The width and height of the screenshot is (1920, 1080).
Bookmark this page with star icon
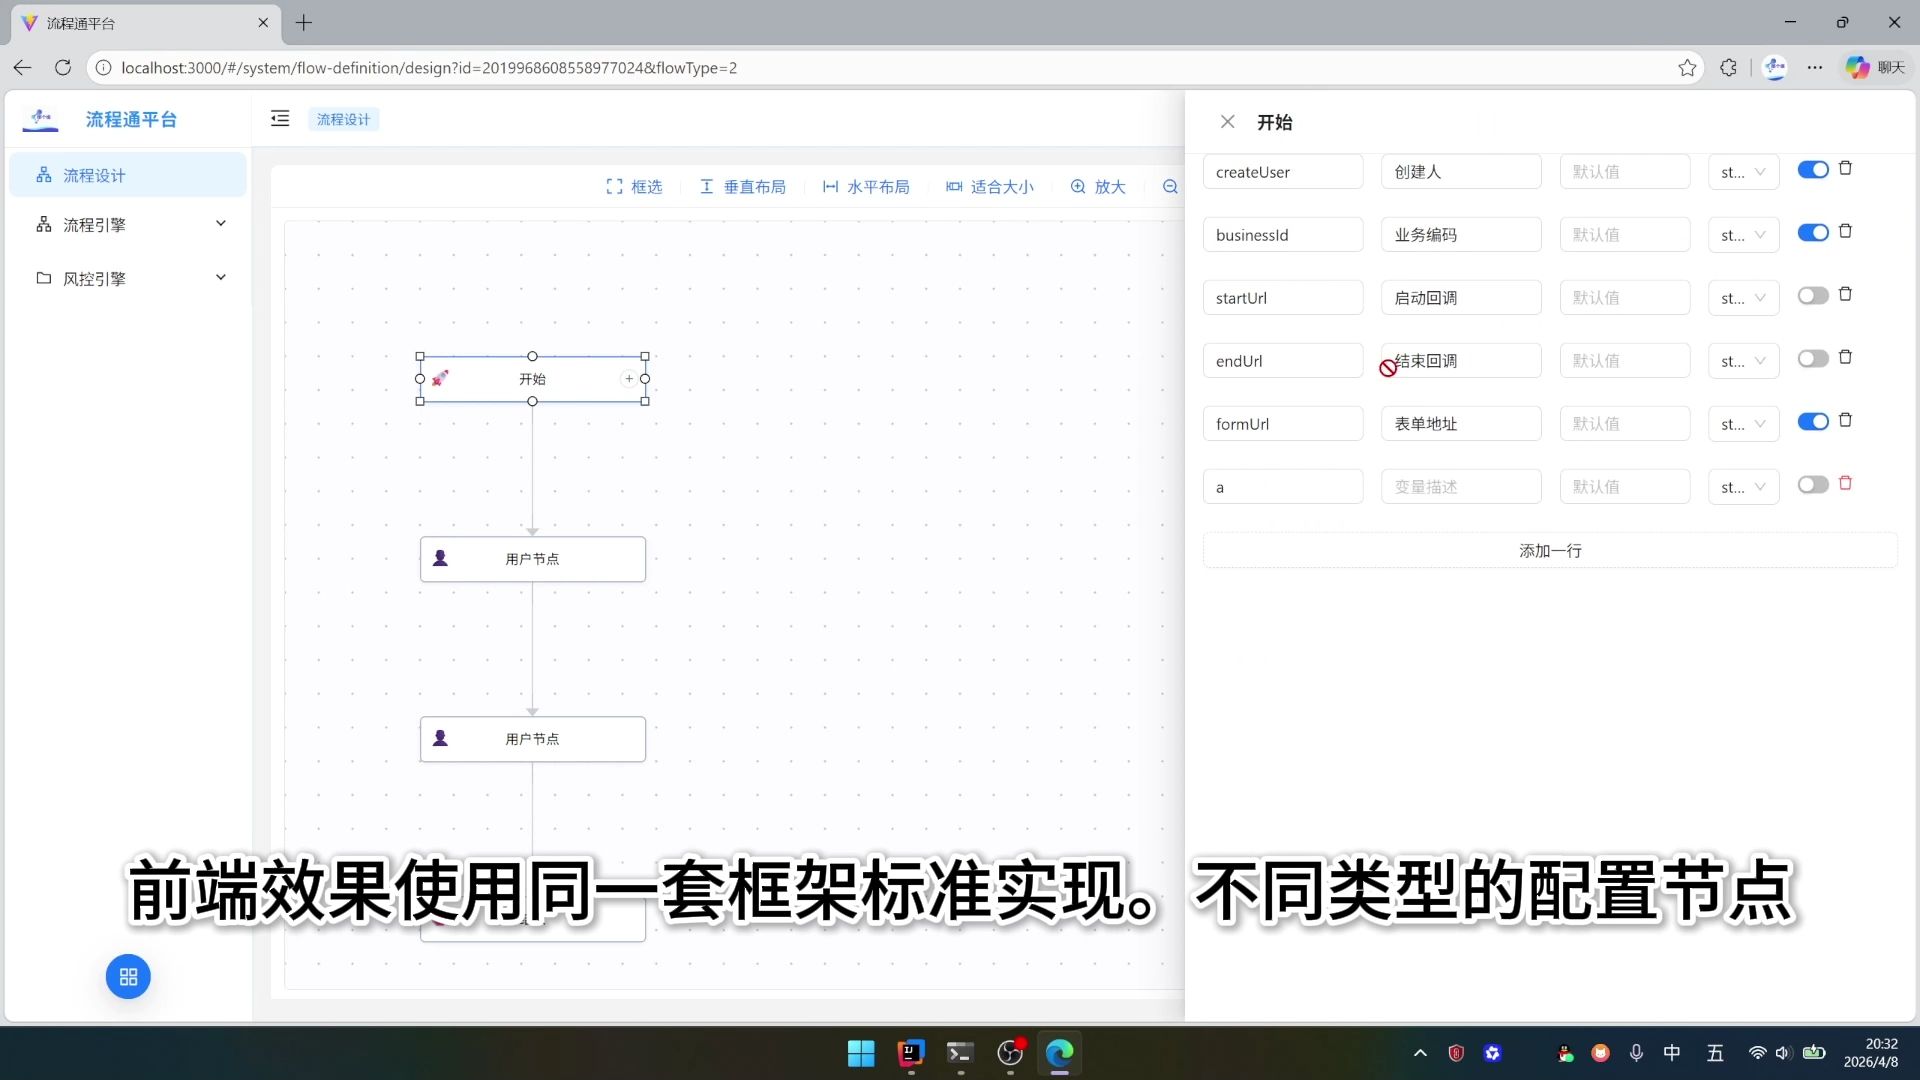click(x=1687, y=68)
